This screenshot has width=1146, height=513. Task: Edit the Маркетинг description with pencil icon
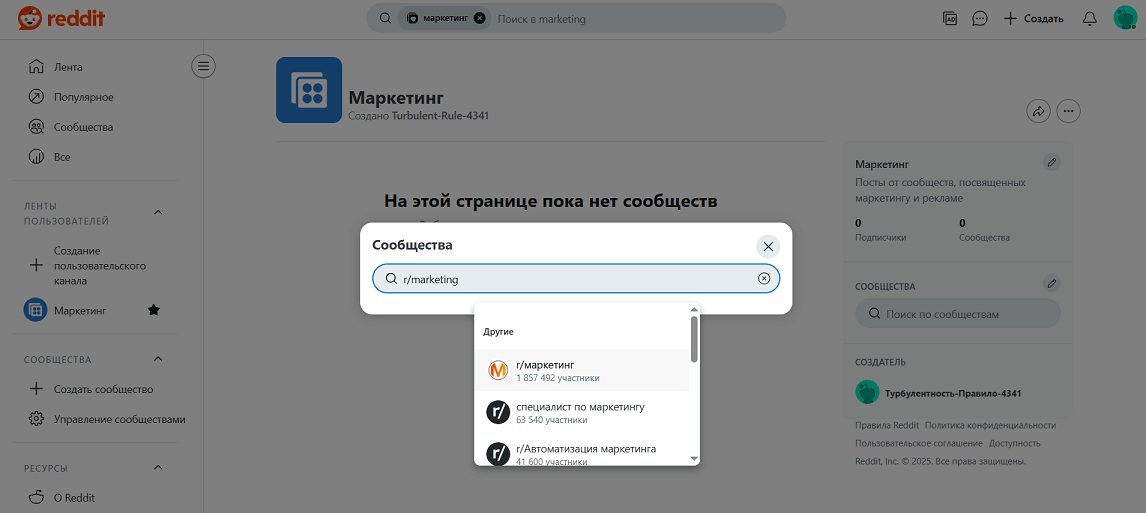click(x=1052, y=162)
